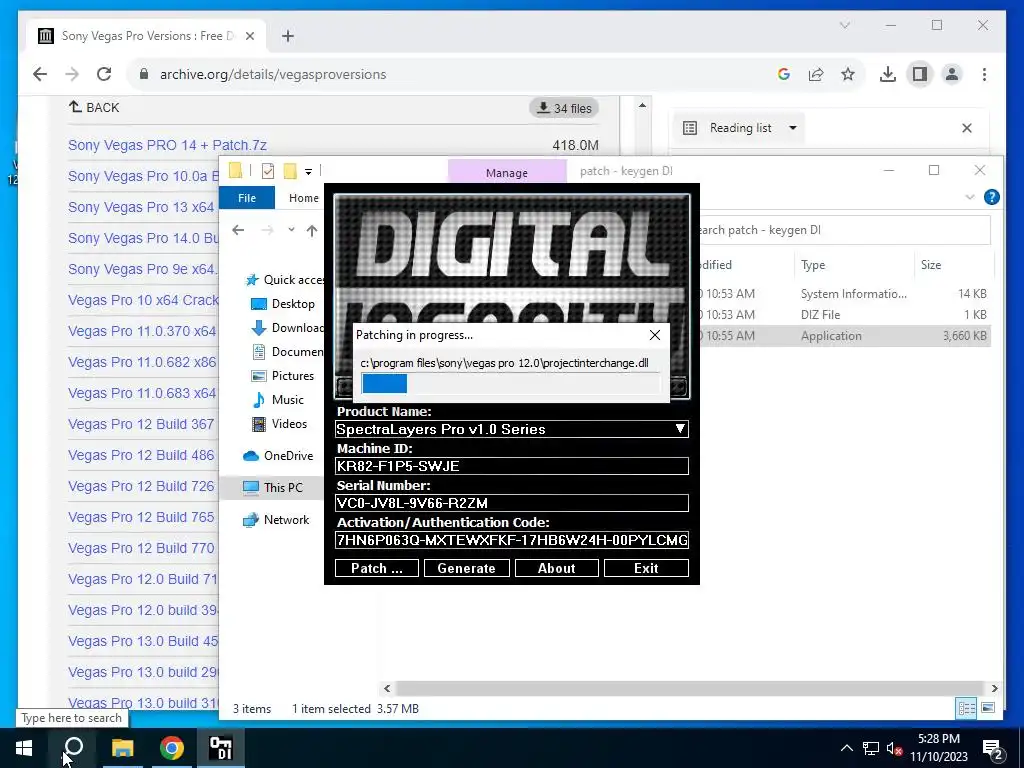Viewport: 1024px width, 768px height.
Task: Open Explorer help question mark icon
Action: [x=991, y=197]
